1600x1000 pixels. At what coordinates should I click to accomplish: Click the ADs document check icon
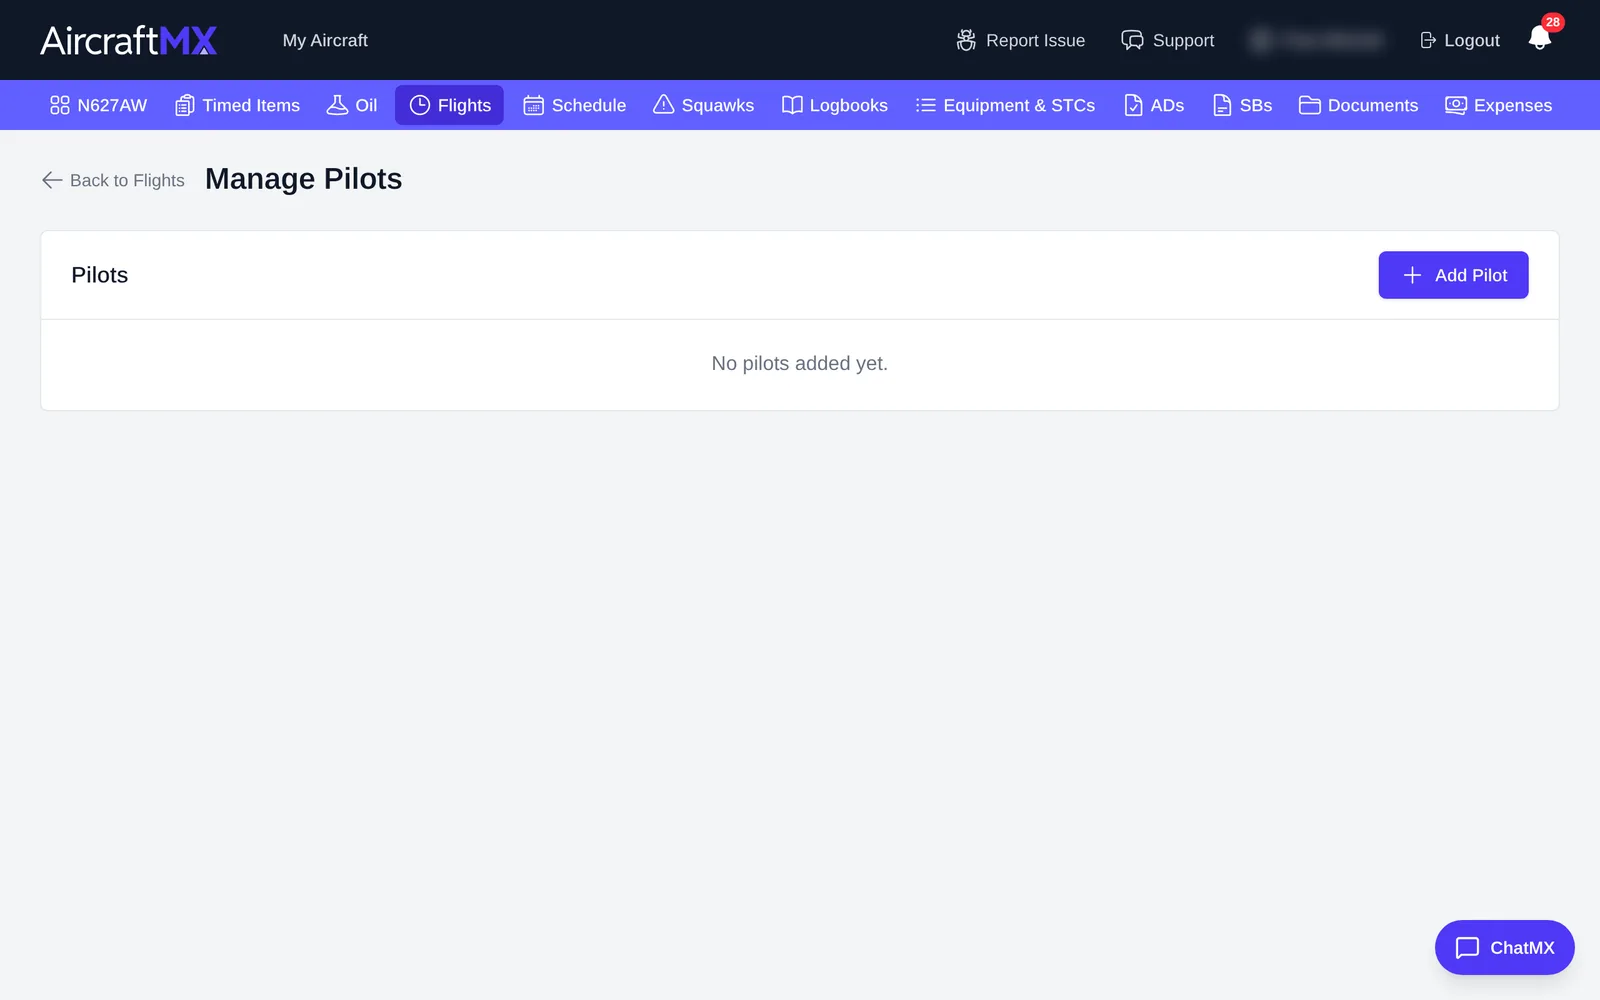(1133, 105)
